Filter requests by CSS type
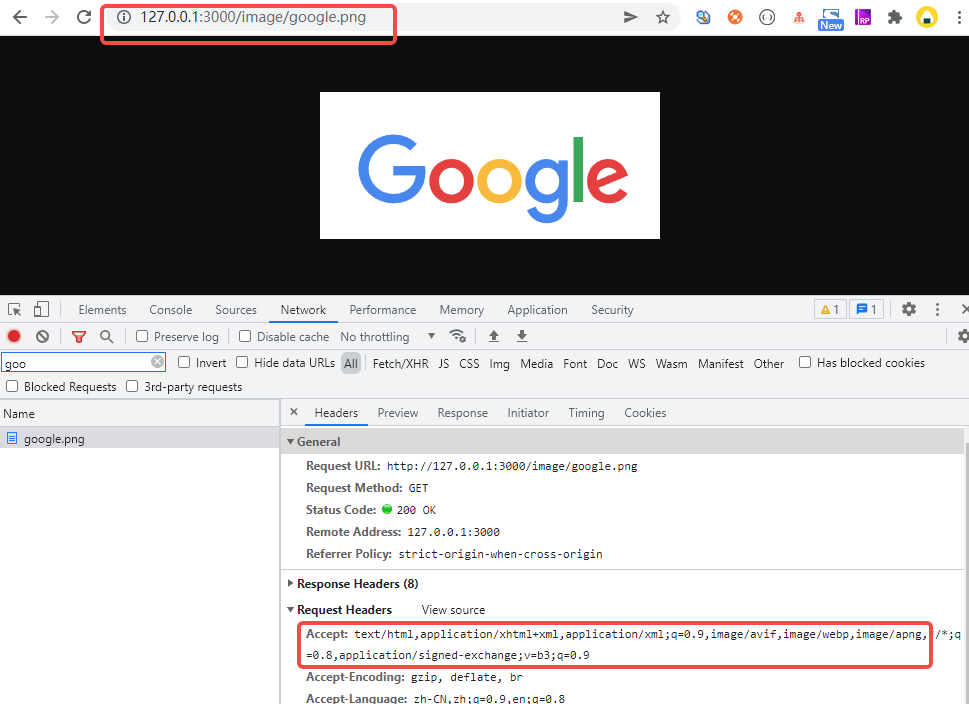The image size is (969, 704). 469,363
